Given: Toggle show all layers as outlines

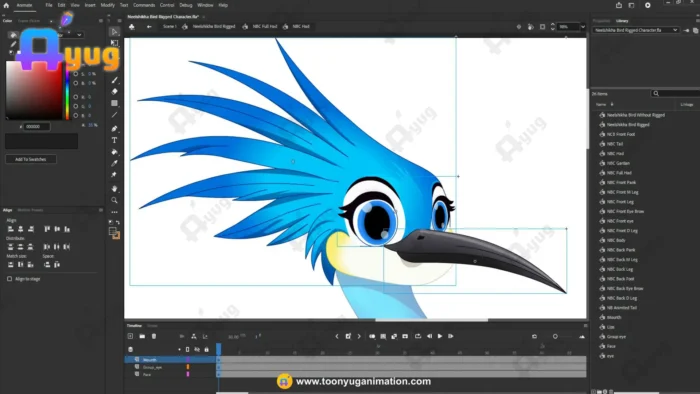Looking at the screenshot, I should click(188, 349).
